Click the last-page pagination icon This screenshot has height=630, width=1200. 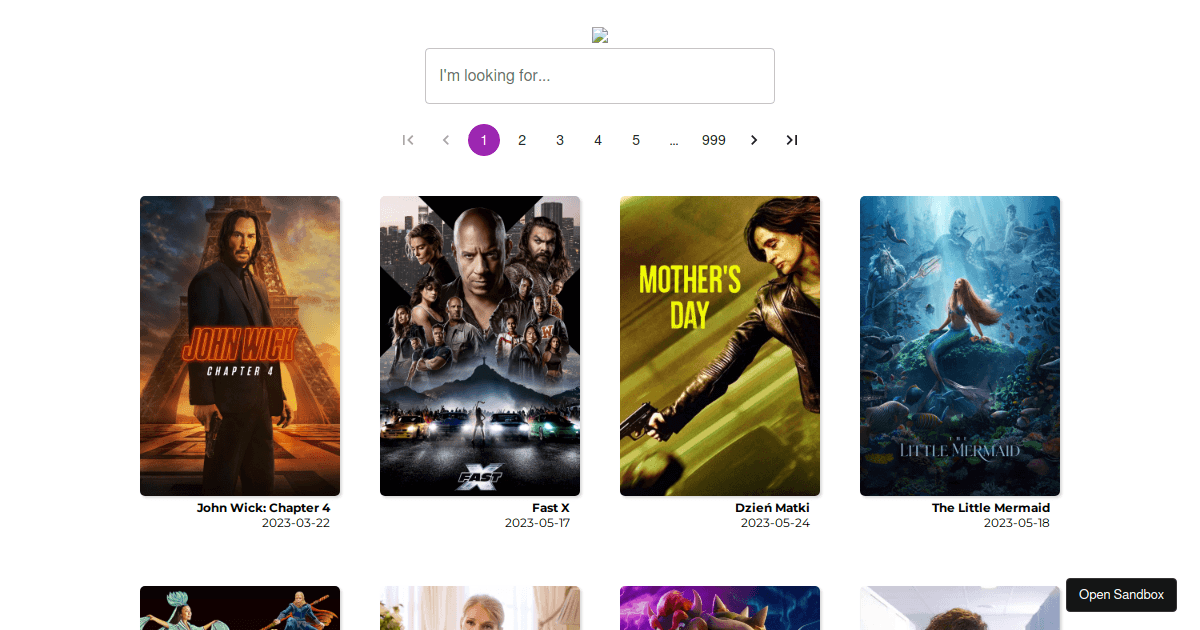(792, 140)
